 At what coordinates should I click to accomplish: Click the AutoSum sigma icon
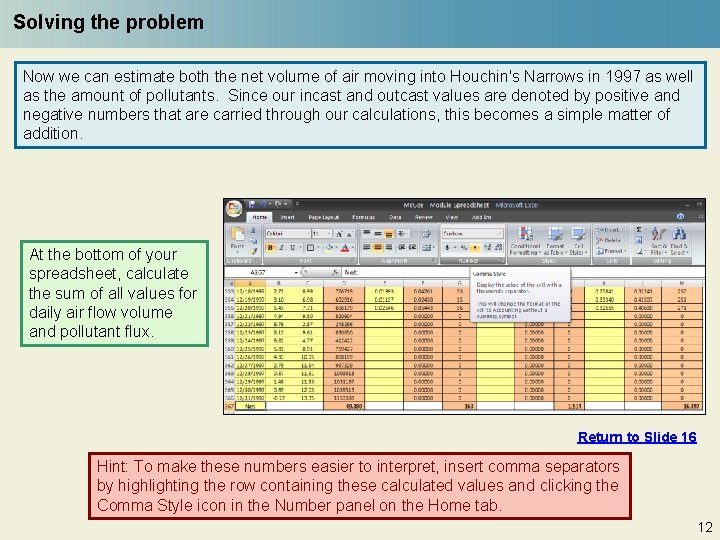(x=639, y=230)
